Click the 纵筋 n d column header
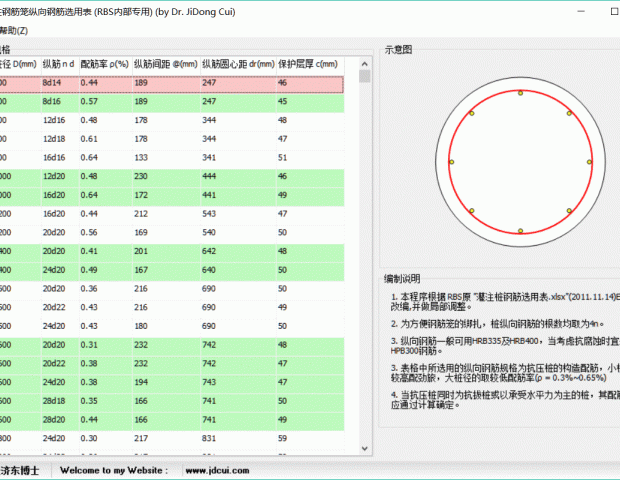This screenshot has width=620, height=480. tap(58, 63)
